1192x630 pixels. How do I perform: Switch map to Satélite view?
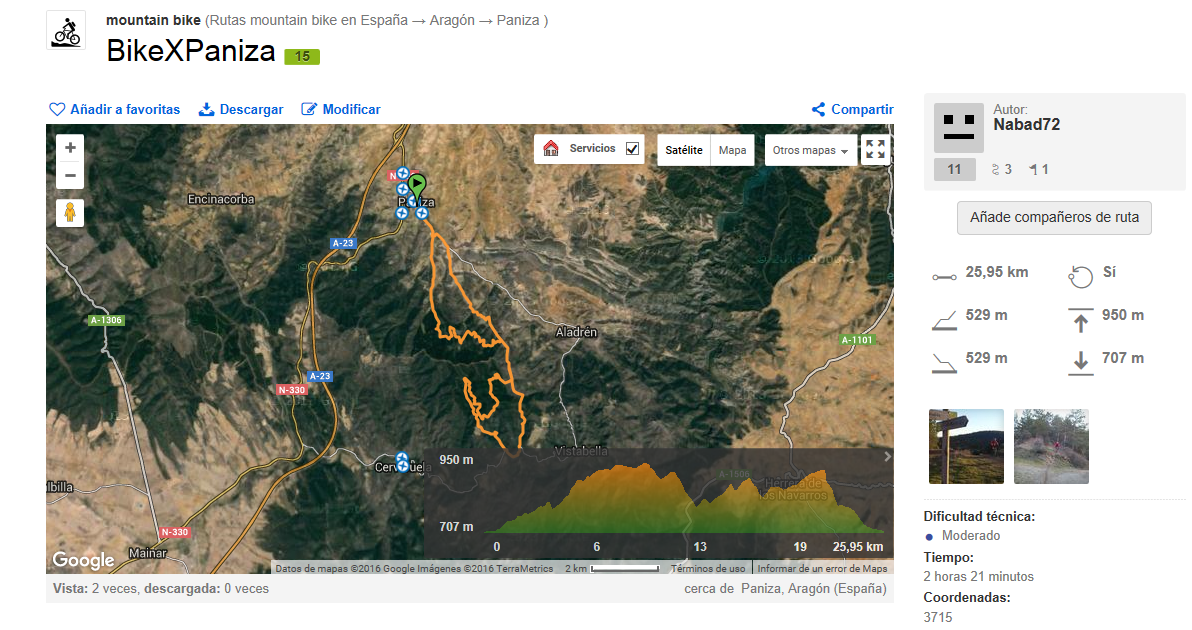pyautogui.click(x=683, y=150)
